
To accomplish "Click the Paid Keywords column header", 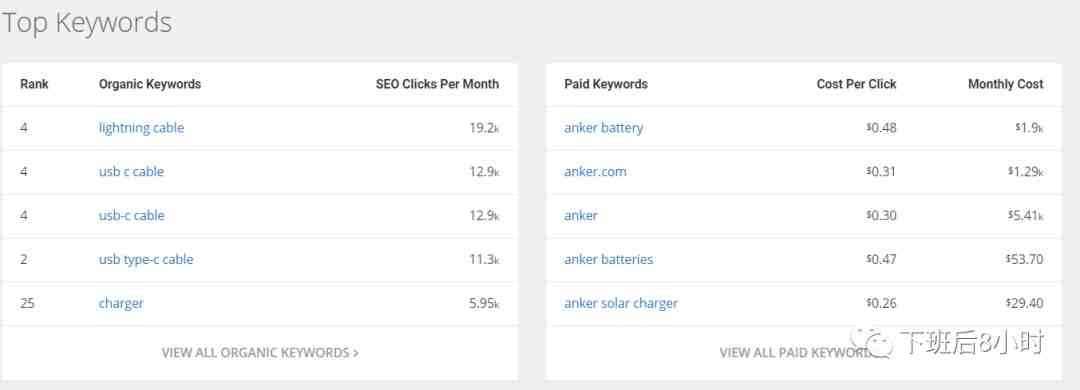I will tap(606, 84).
